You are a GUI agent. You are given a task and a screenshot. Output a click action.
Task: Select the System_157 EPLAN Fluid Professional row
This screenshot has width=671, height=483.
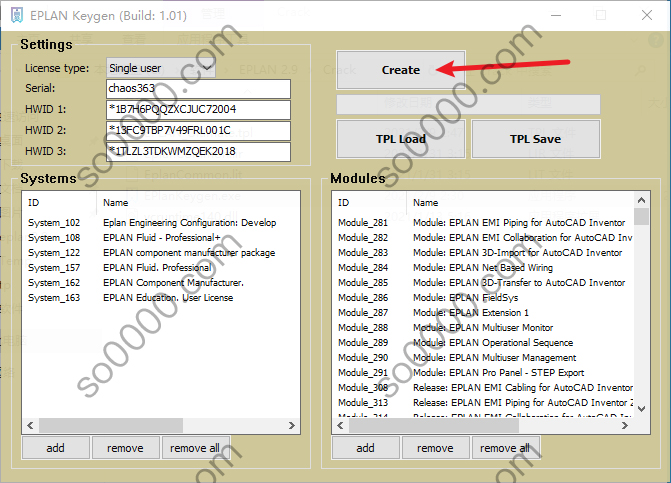[x=161, y=268]
